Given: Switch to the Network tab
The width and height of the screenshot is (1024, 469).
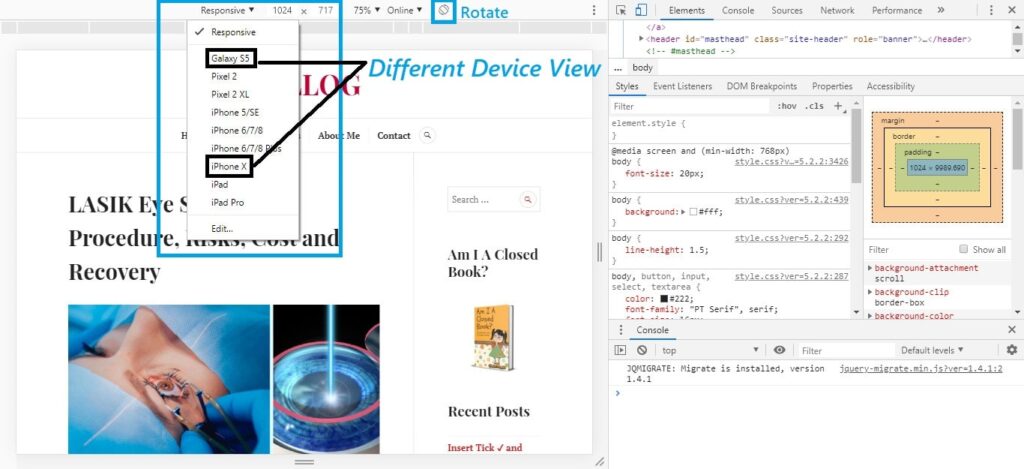Looking at the screenshot, I should (837, 10).
